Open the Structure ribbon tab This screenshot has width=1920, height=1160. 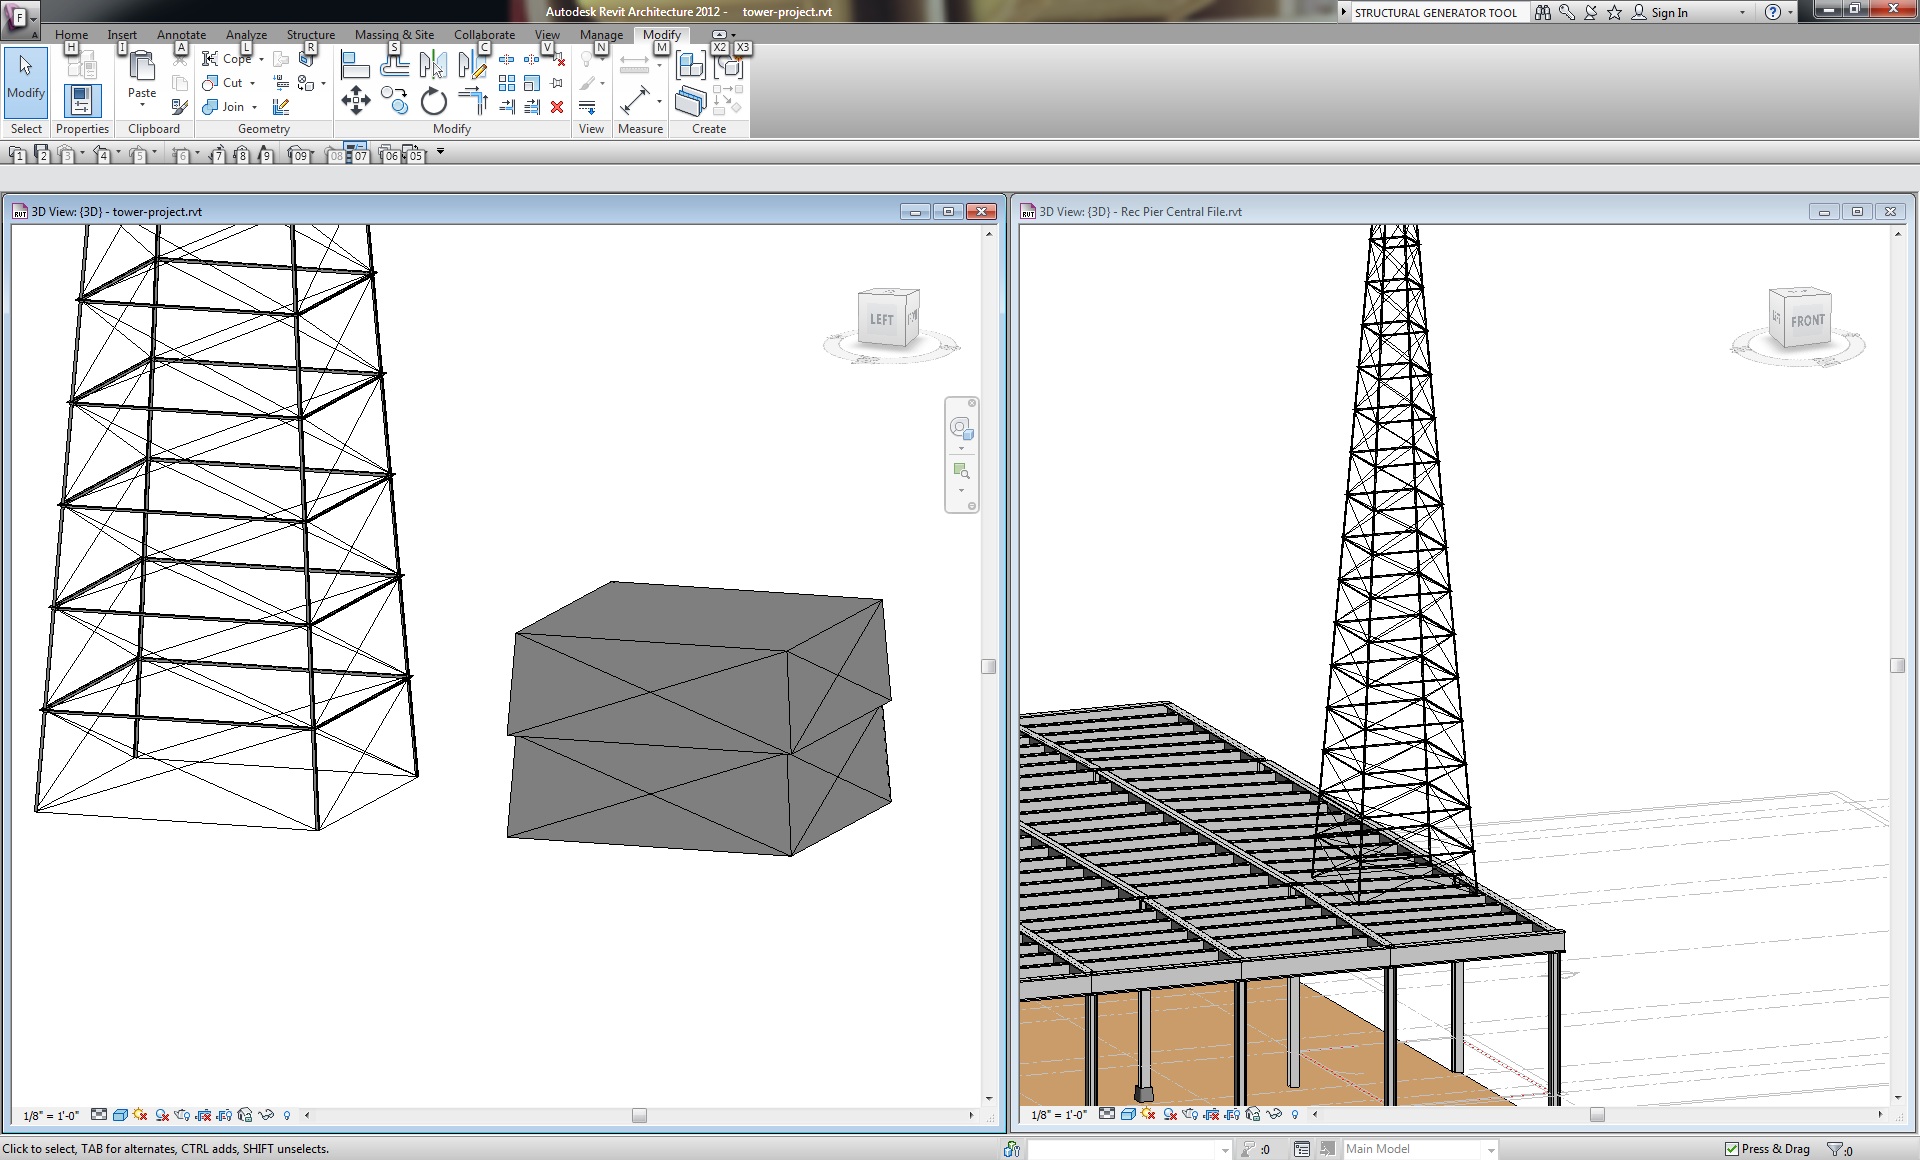[x=310, y=34]
